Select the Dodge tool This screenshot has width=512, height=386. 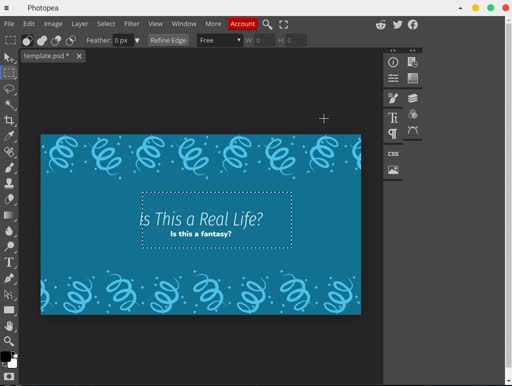tap(9, 246)
